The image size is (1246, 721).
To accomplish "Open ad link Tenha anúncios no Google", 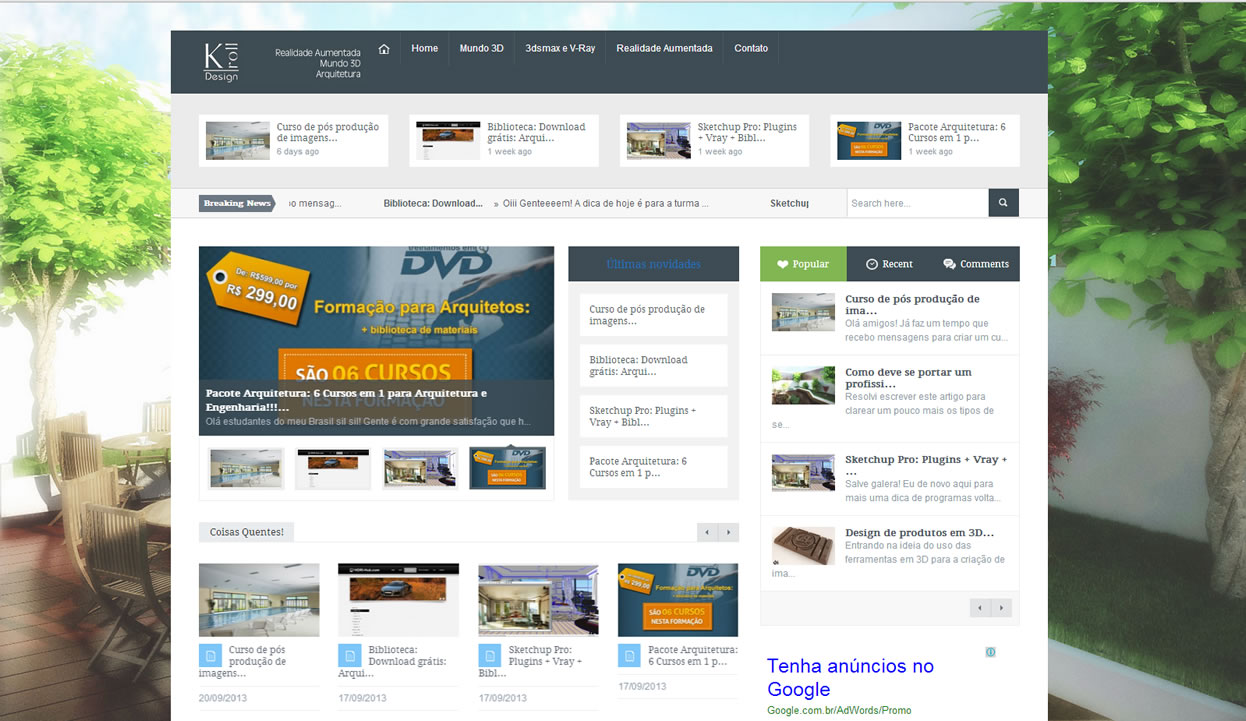I will (850, 677).
